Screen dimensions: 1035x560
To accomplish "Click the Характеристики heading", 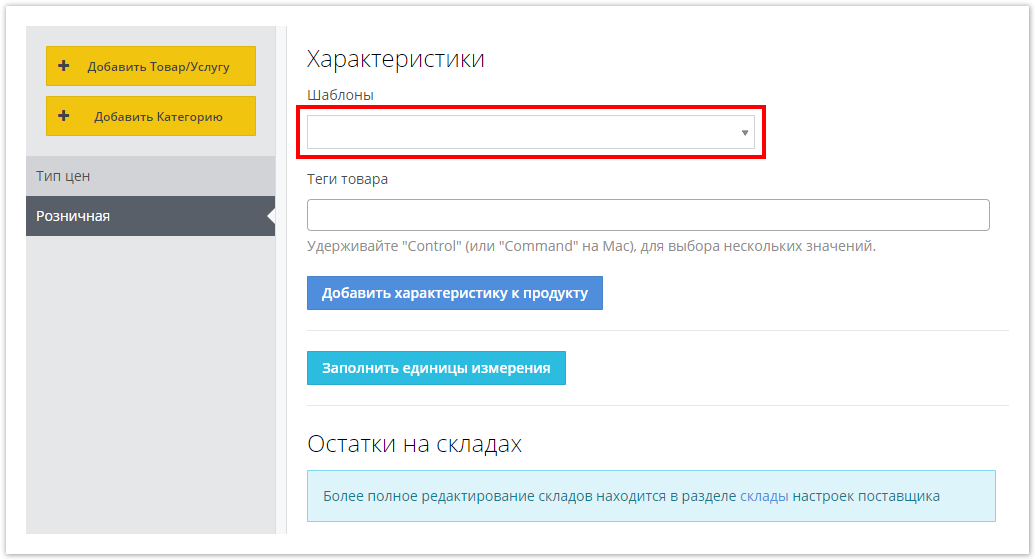I will coord(395,59).
